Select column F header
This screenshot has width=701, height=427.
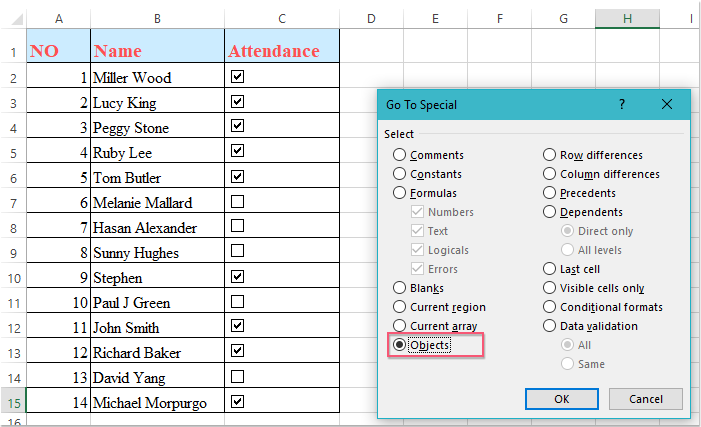(x=499, y=19)
